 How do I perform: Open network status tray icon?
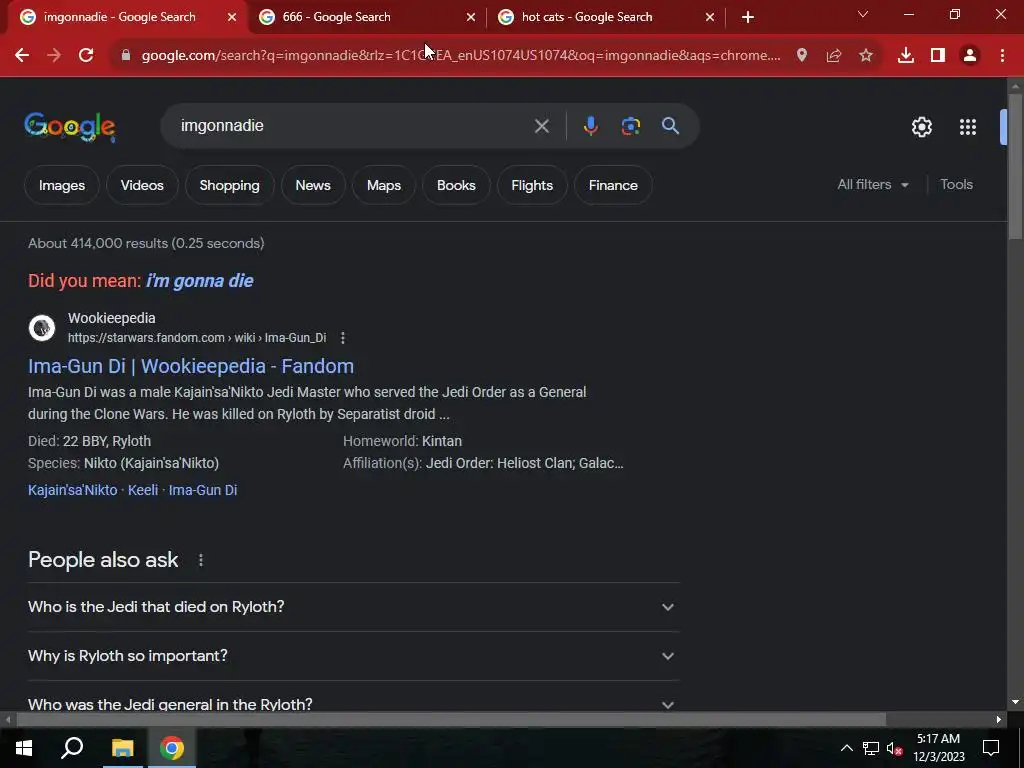871,748
